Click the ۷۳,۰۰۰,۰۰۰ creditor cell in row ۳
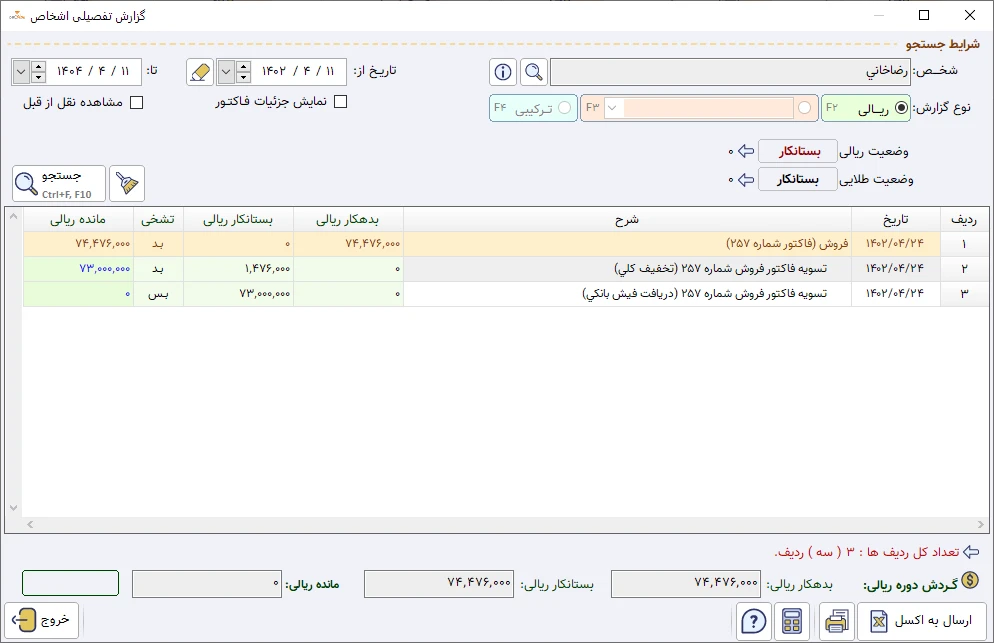 click(x=238, y=294)
